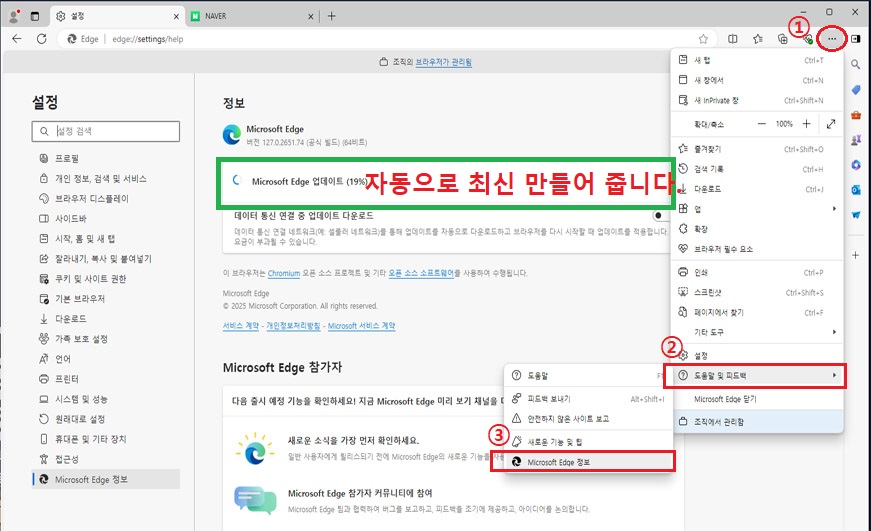Select 페이지에서 찾기 menu item
This screenshot has width=871, height=531.
tap(757, 312)
